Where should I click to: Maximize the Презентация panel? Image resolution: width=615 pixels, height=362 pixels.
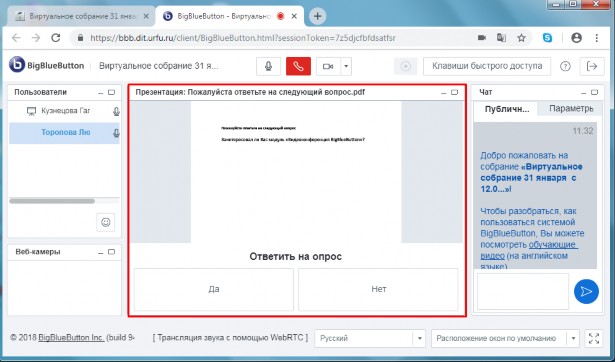click(x=454, y=92)
